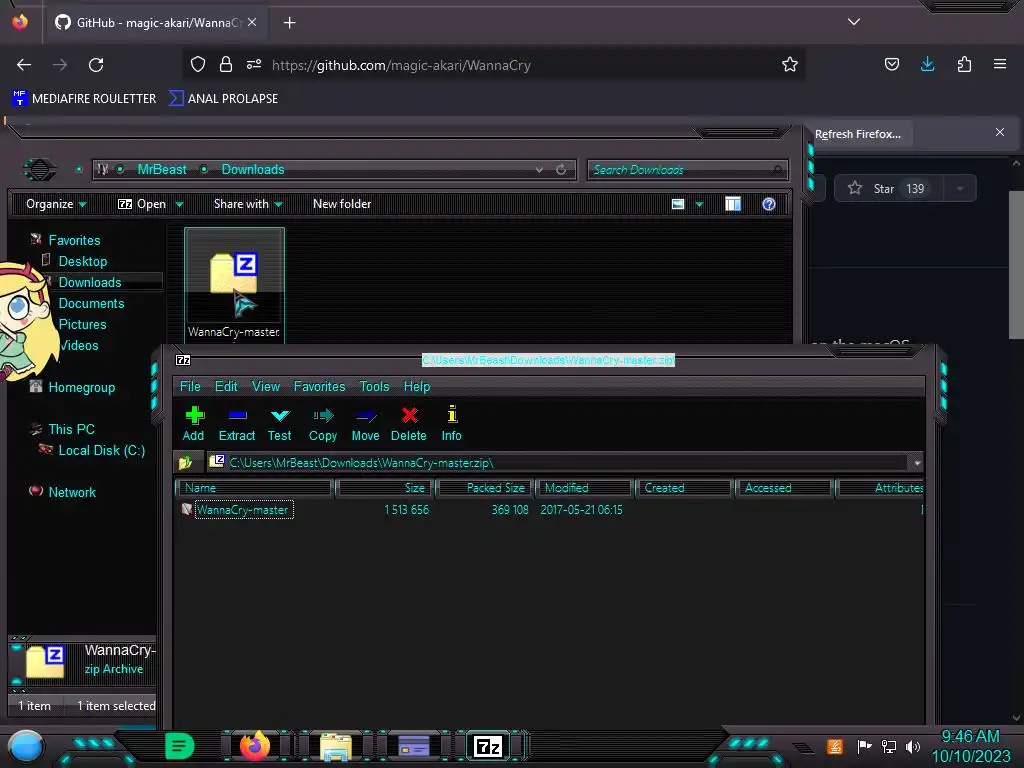
Task: Extract the archive with the Extract tool
Action: click(236, 423)
